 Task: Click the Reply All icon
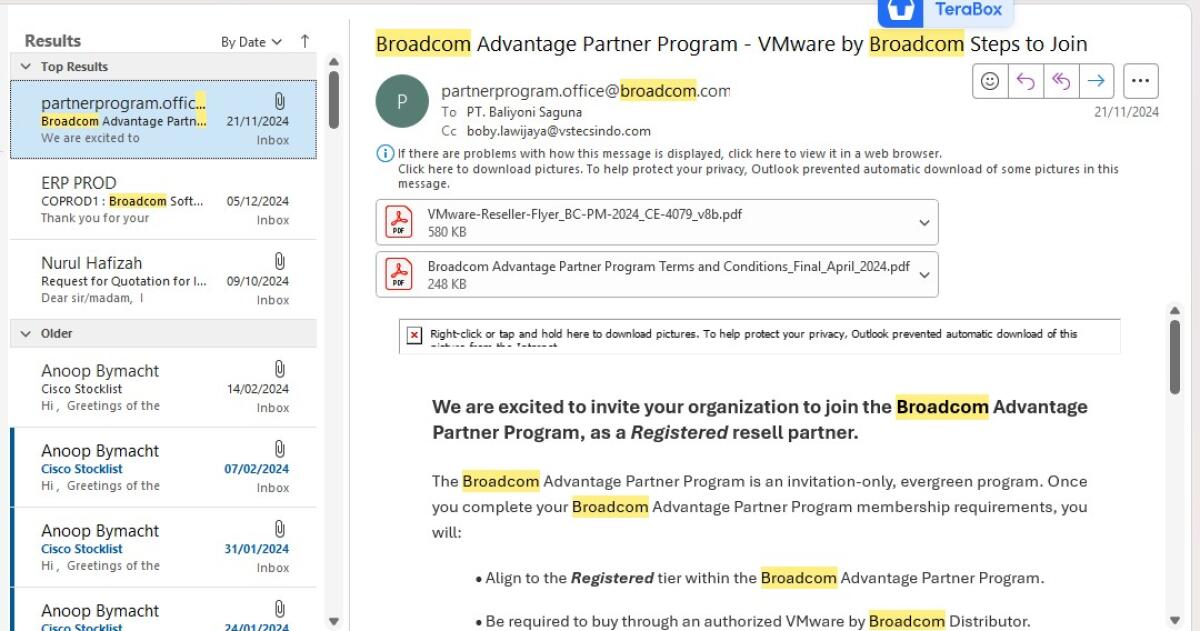pyautogui.click(x=1060, y=82)
